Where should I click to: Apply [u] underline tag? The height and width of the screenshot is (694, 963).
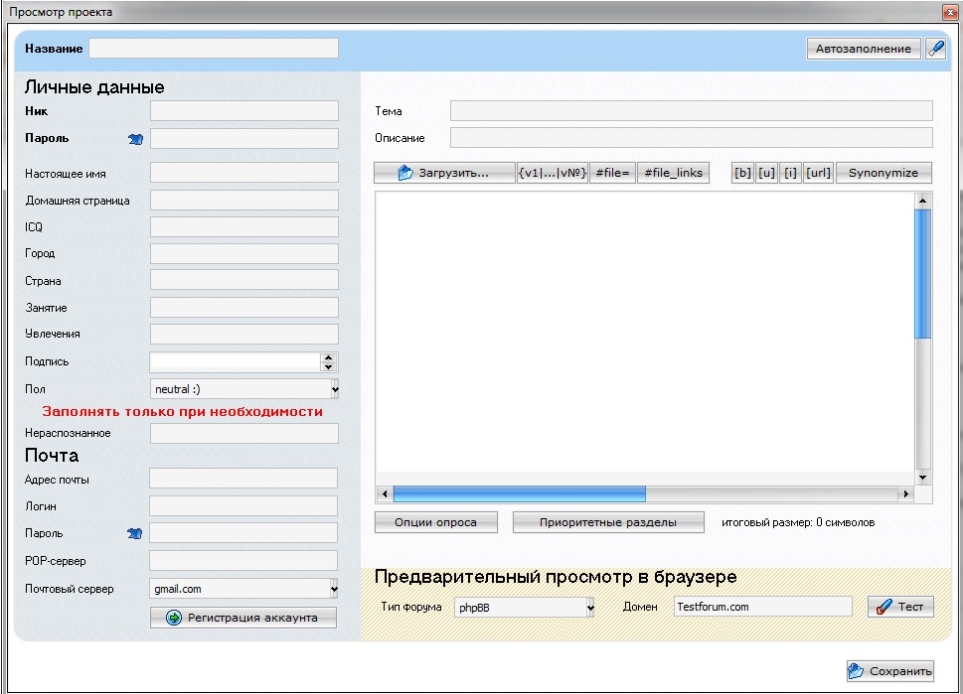tap(766, 173)
